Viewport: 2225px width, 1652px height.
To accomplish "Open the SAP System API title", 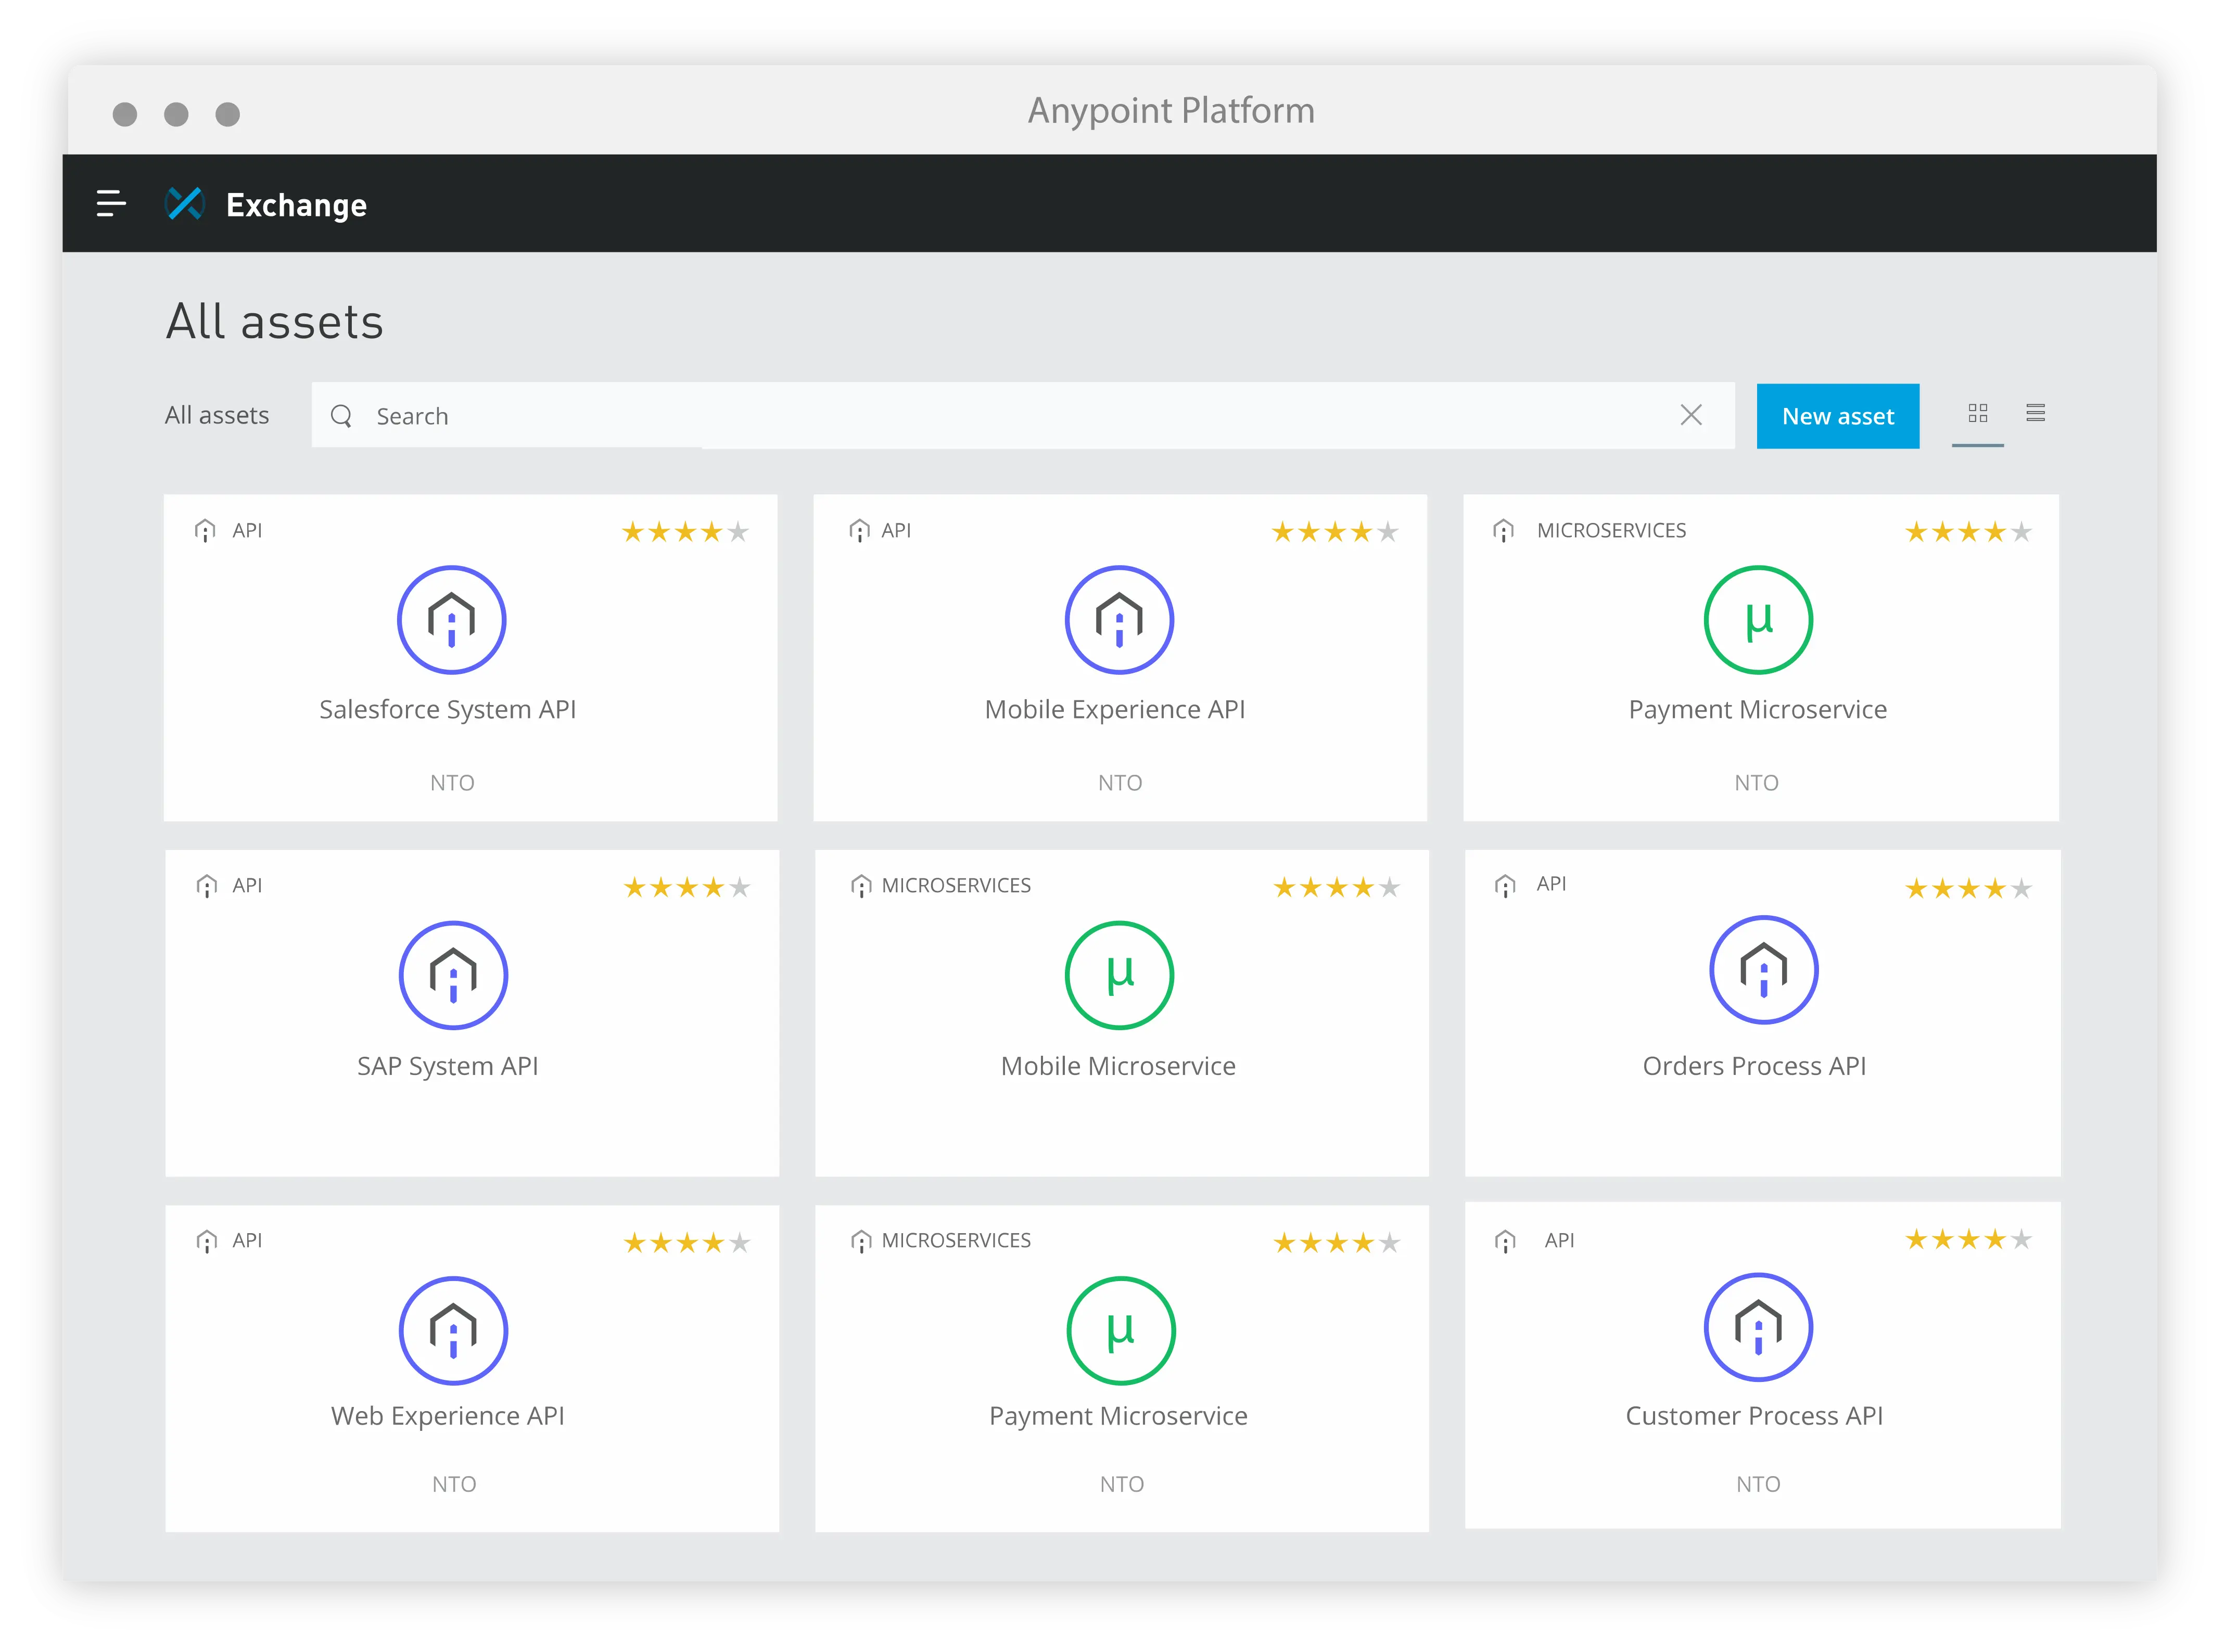I will 447,1066.
